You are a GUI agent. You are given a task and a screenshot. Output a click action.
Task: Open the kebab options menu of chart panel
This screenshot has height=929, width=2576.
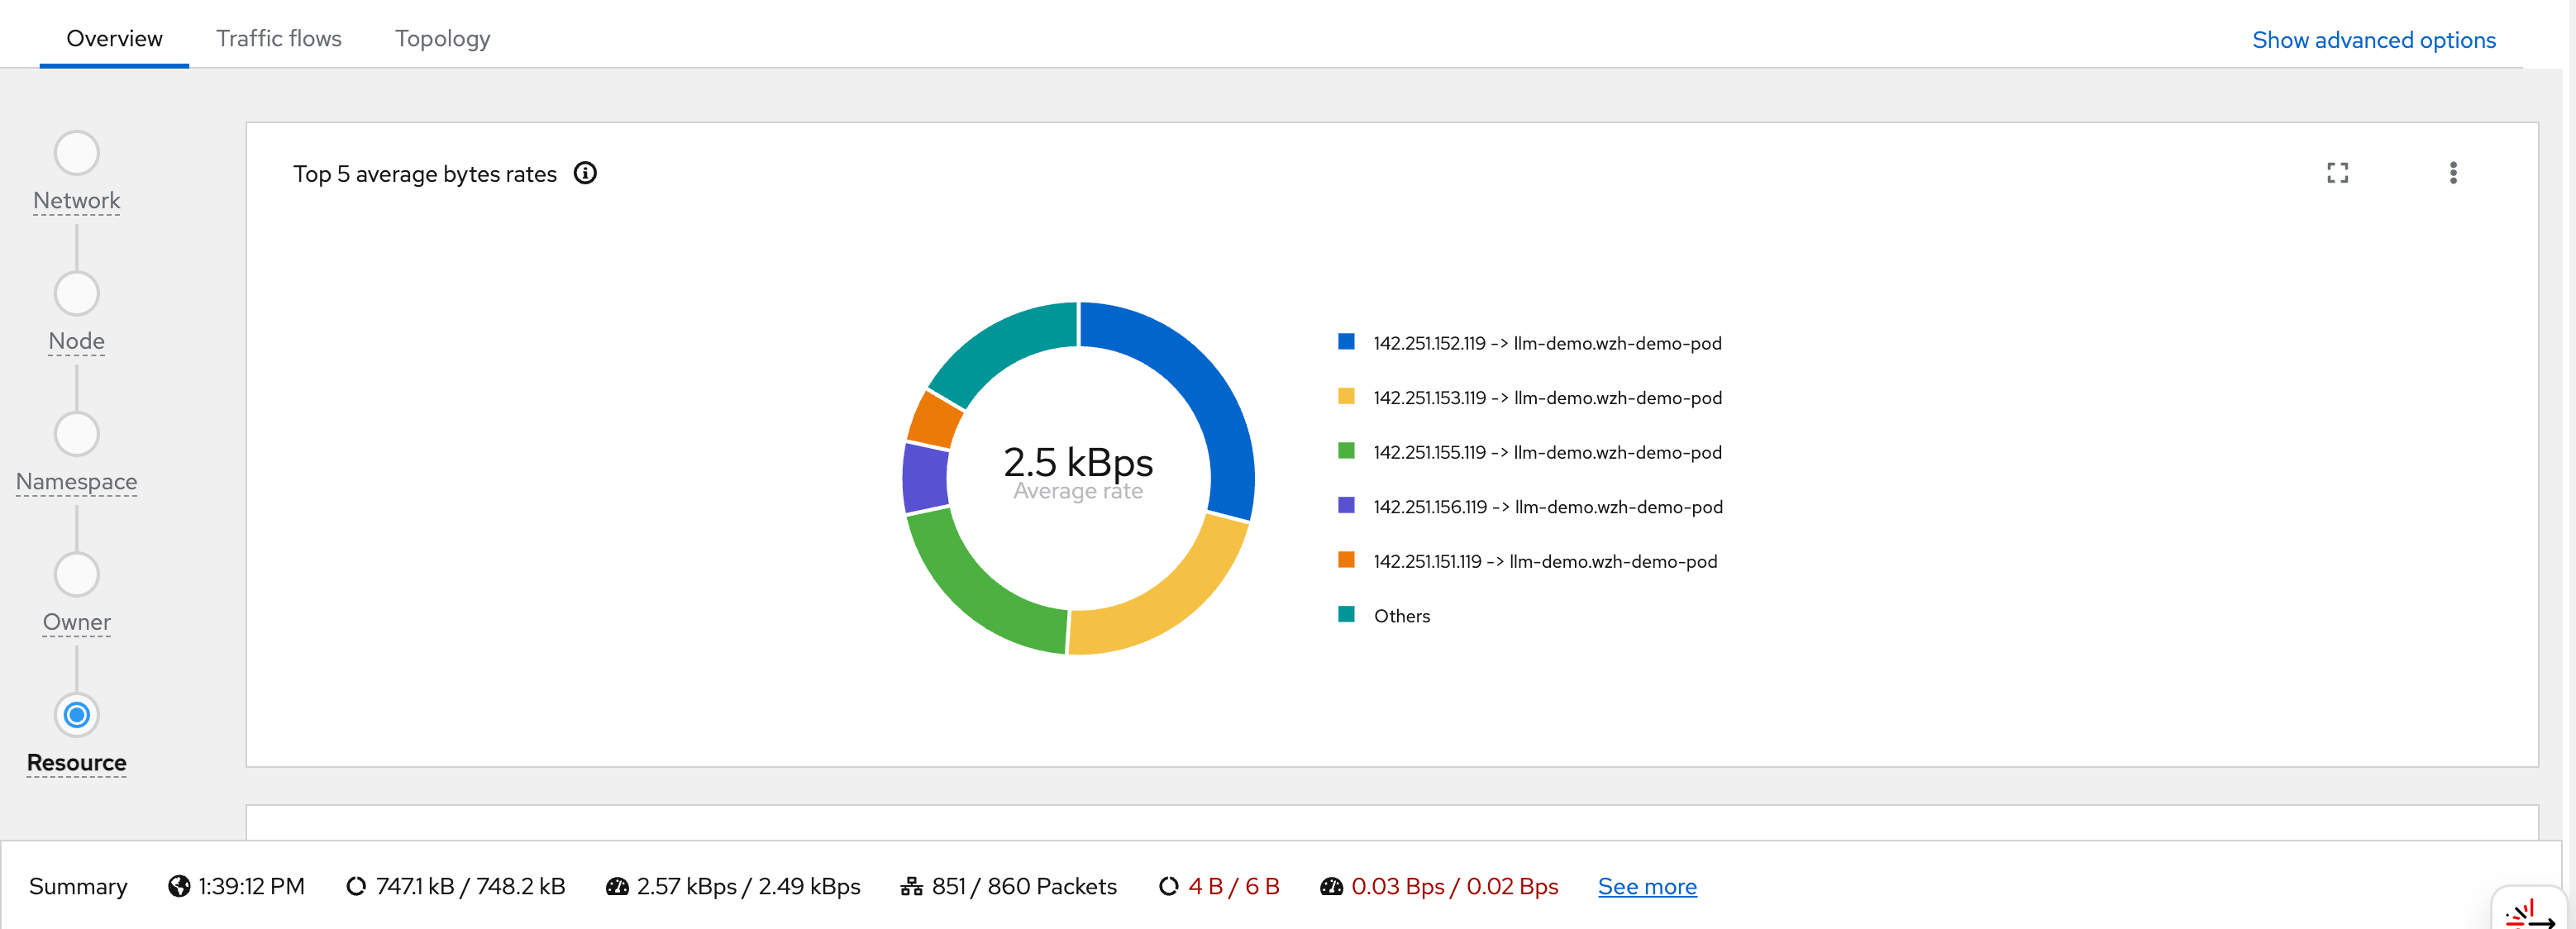(x=2452, y=173)
